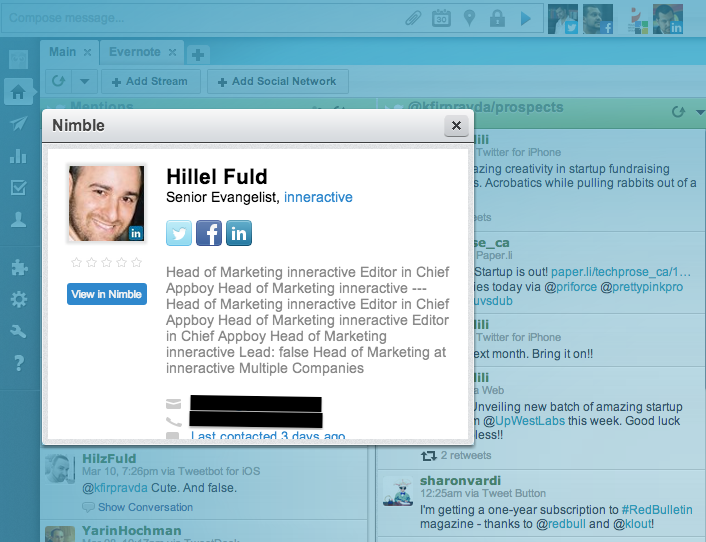Open Hillel Fuld's Twitter profile icon

179,233
